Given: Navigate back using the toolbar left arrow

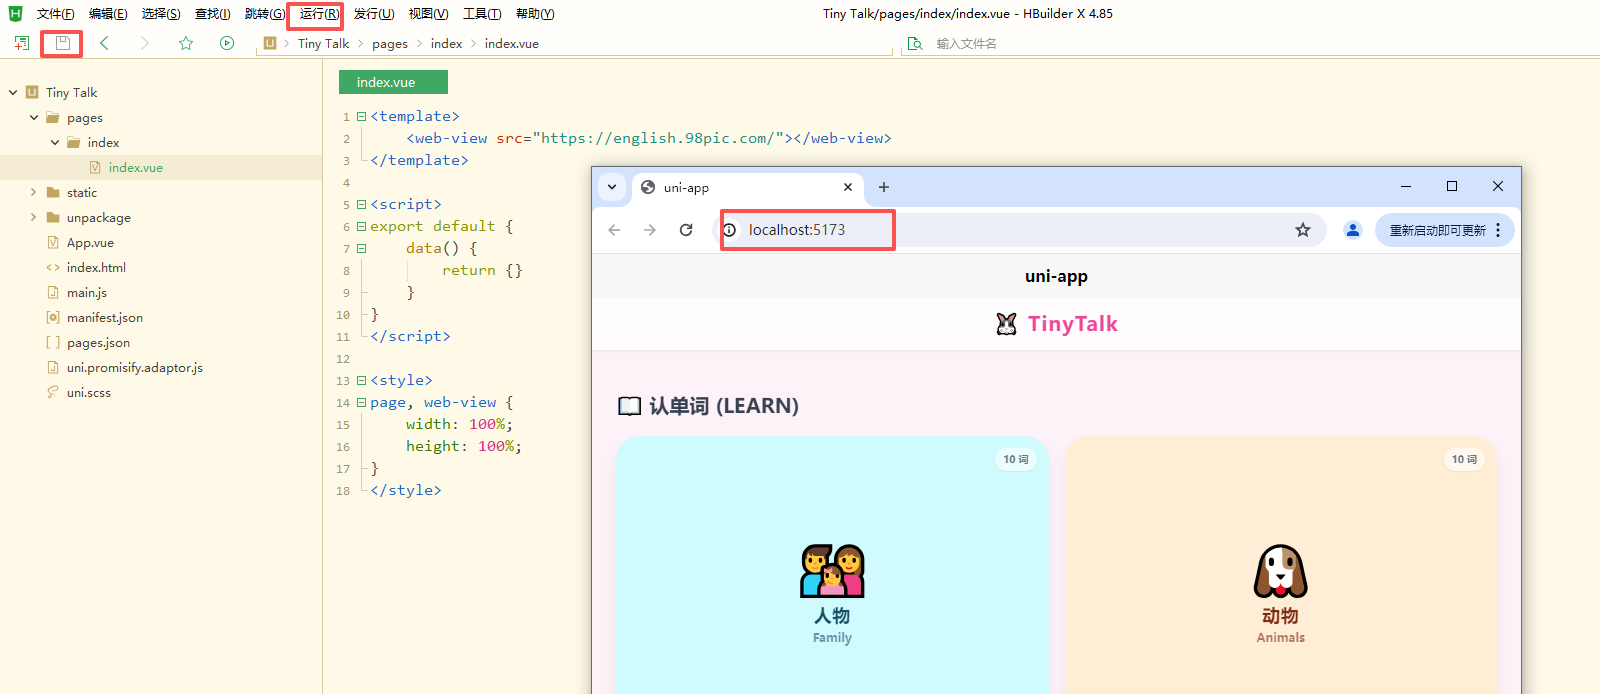Looking at the screenshot, I should click(104, 43).
